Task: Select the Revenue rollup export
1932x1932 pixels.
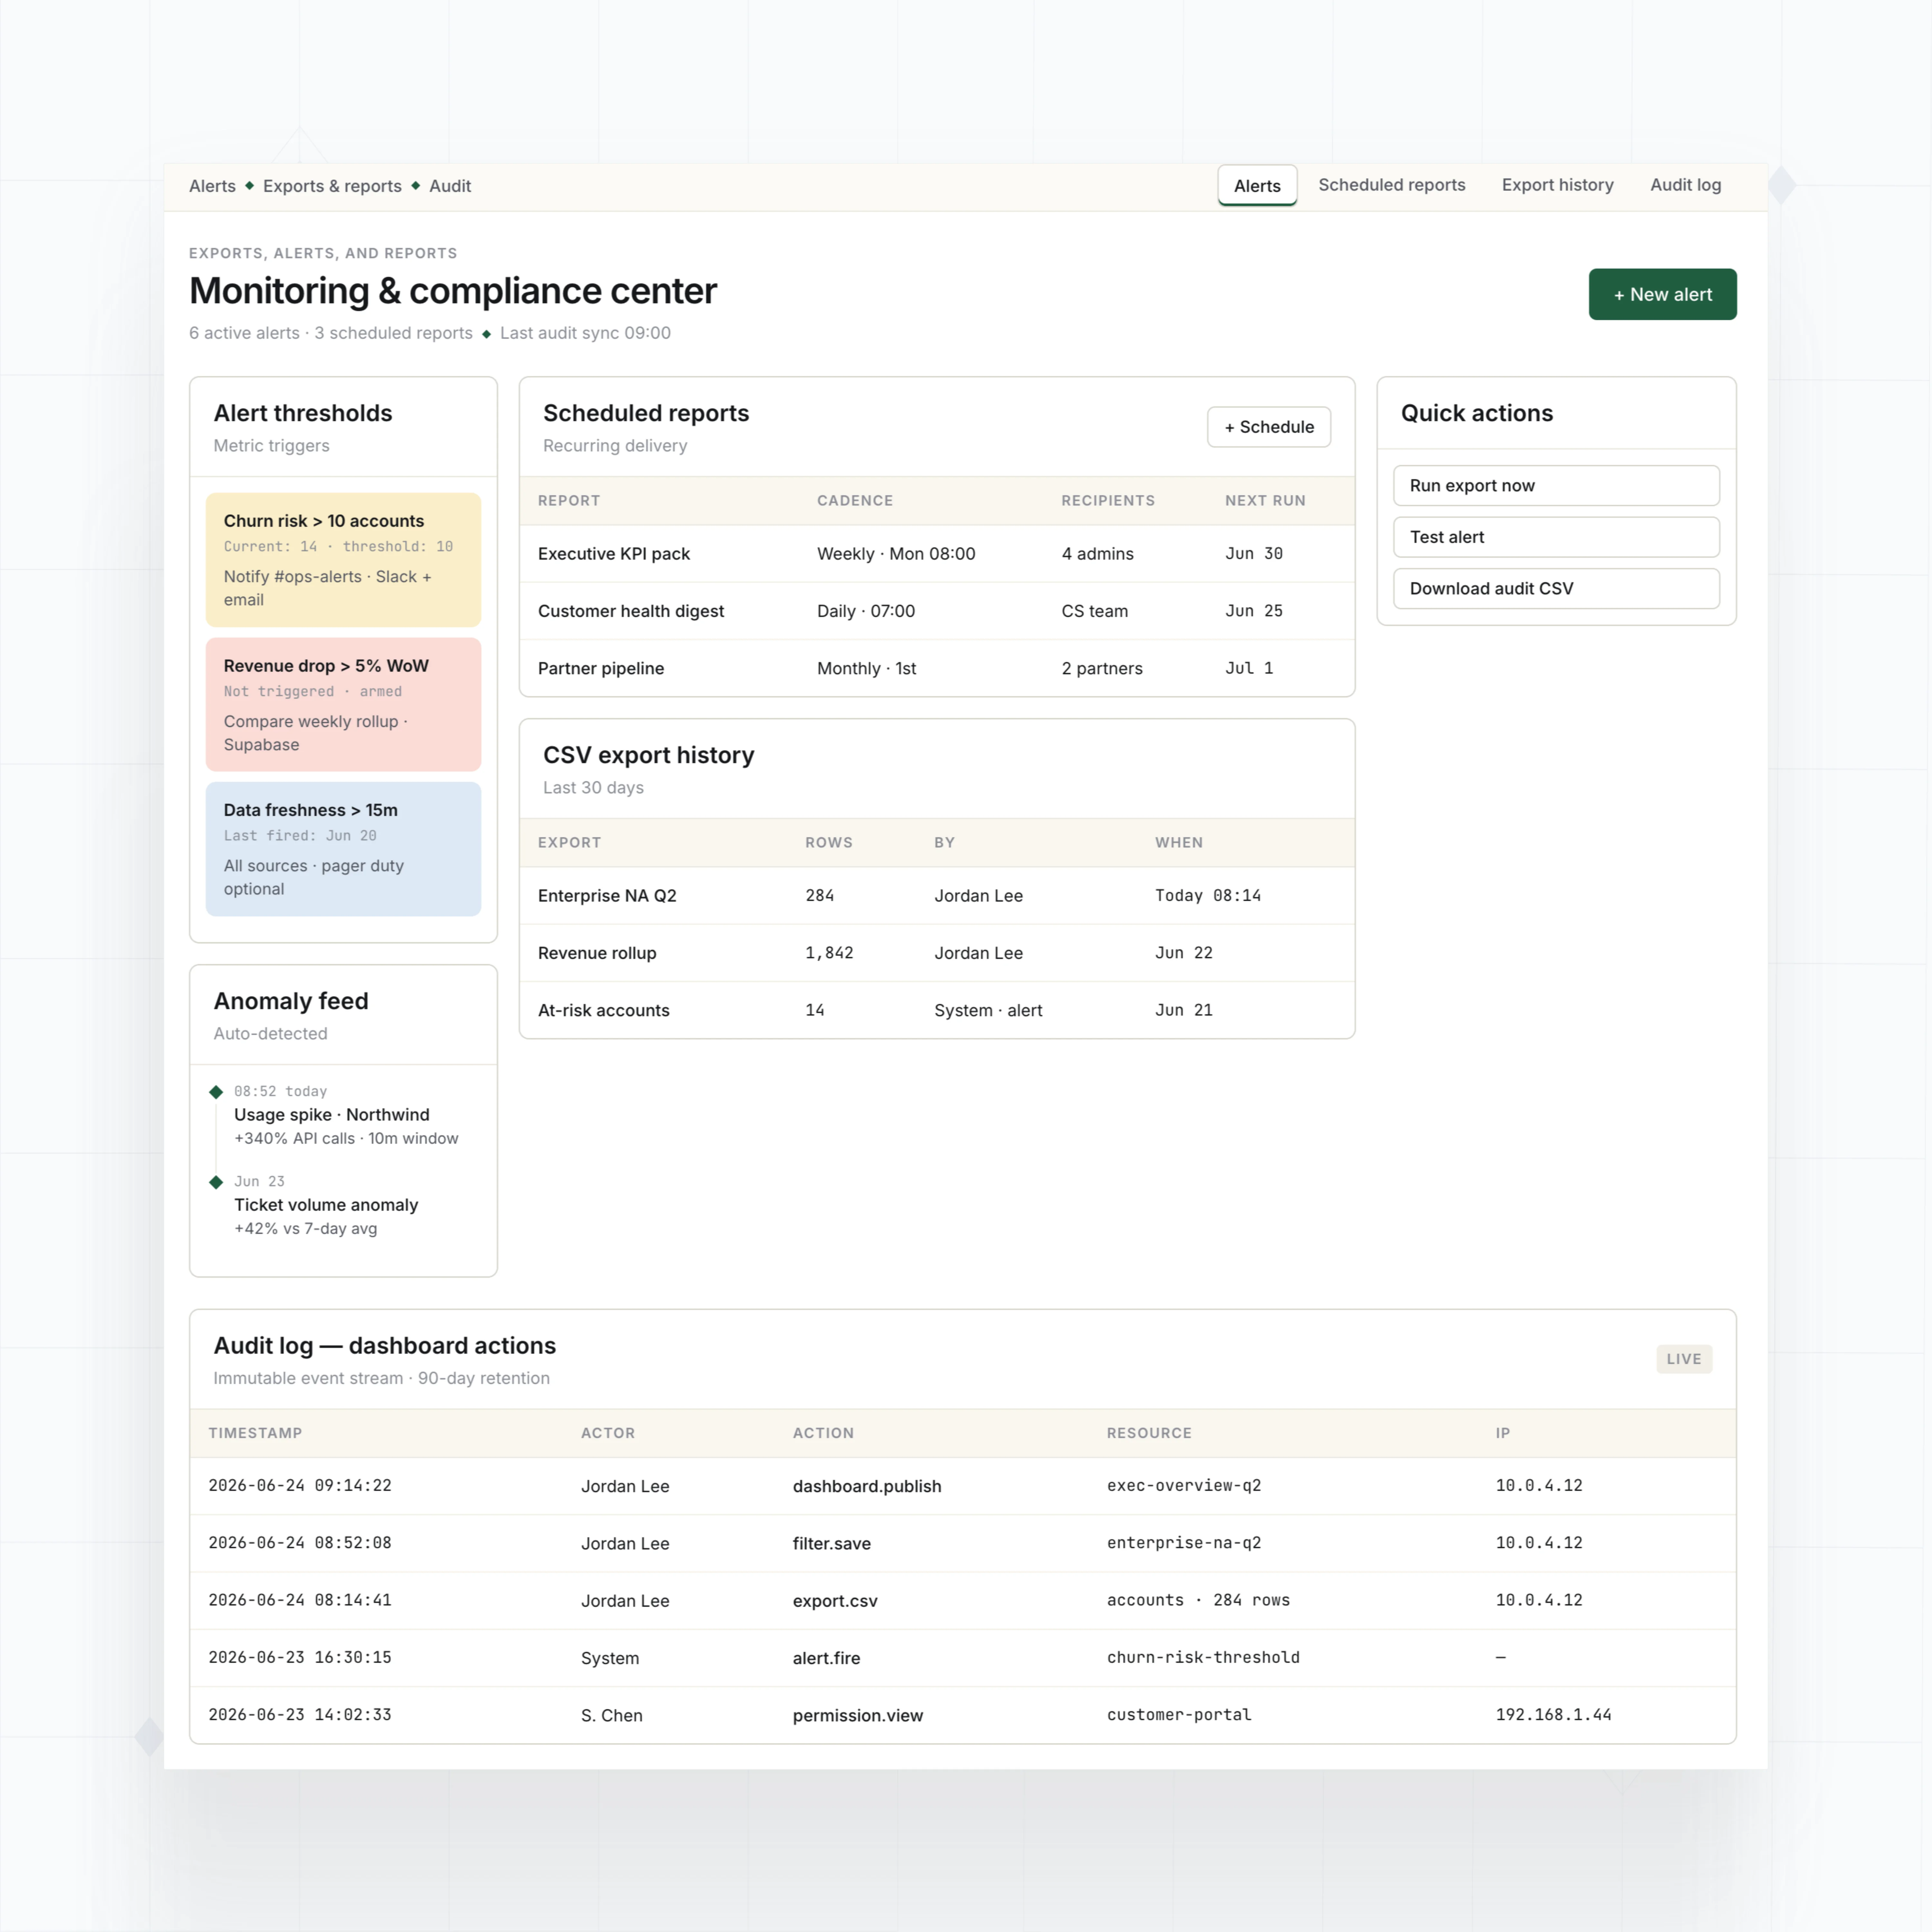Action: tap(597, 953)
